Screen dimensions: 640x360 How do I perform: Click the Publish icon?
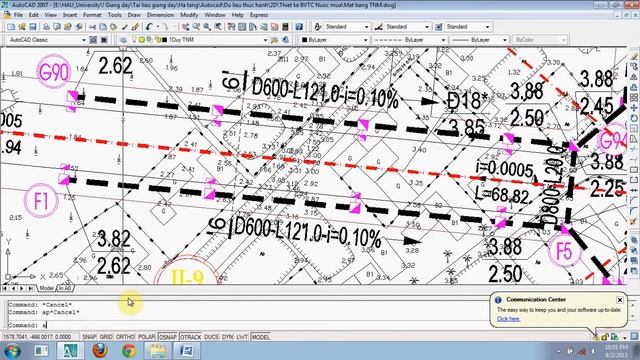(67, 27)
